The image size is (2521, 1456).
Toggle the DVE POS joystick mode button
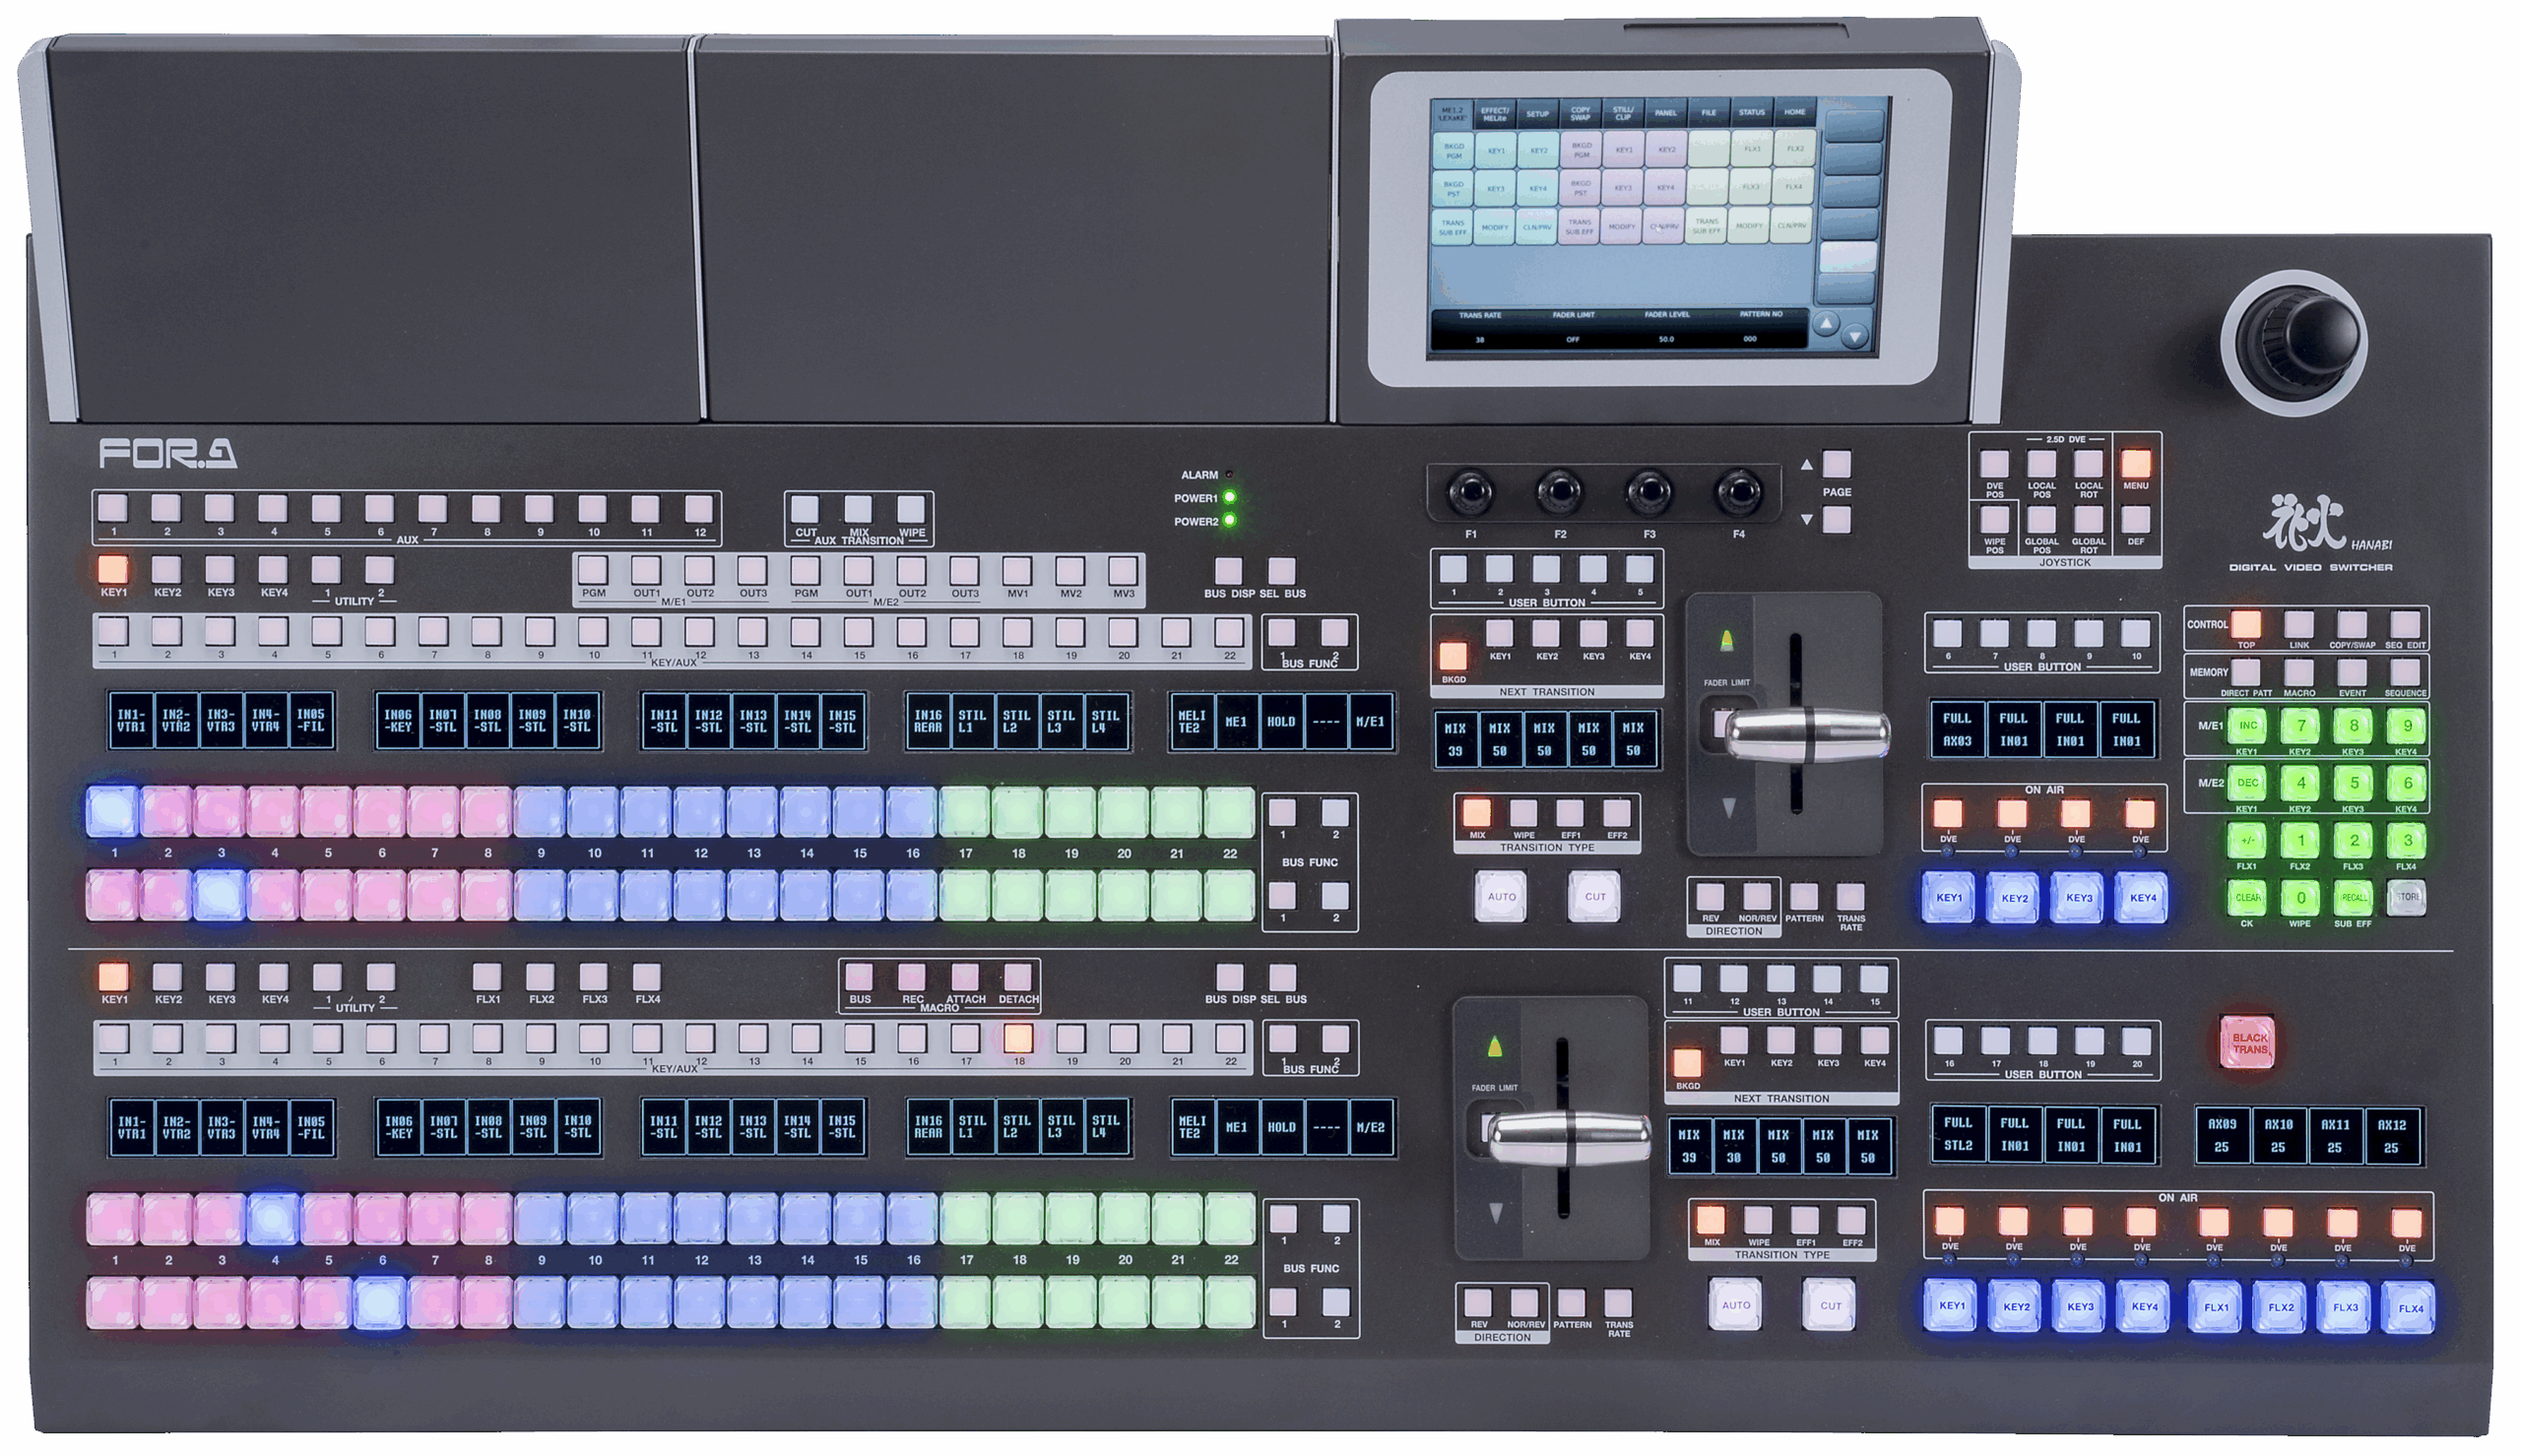[x=1994, y=464]
